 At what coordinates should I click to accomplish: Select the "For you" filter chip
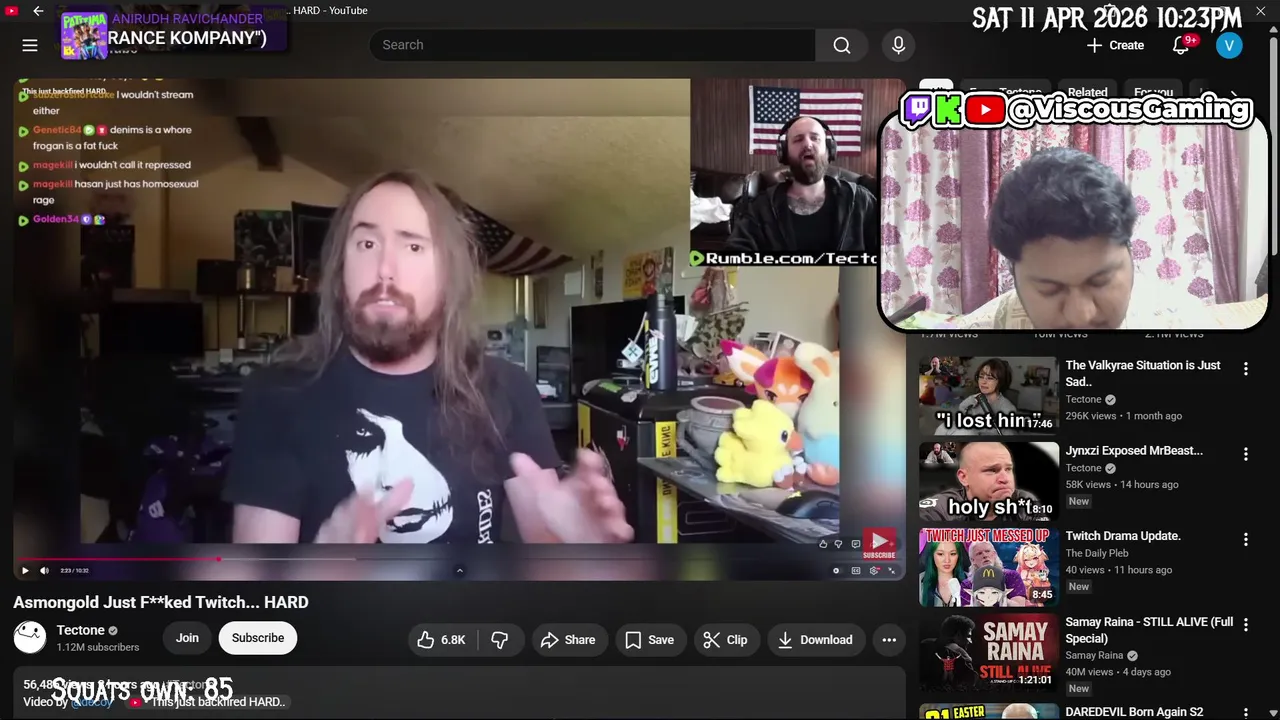[x=1154, y=92]
